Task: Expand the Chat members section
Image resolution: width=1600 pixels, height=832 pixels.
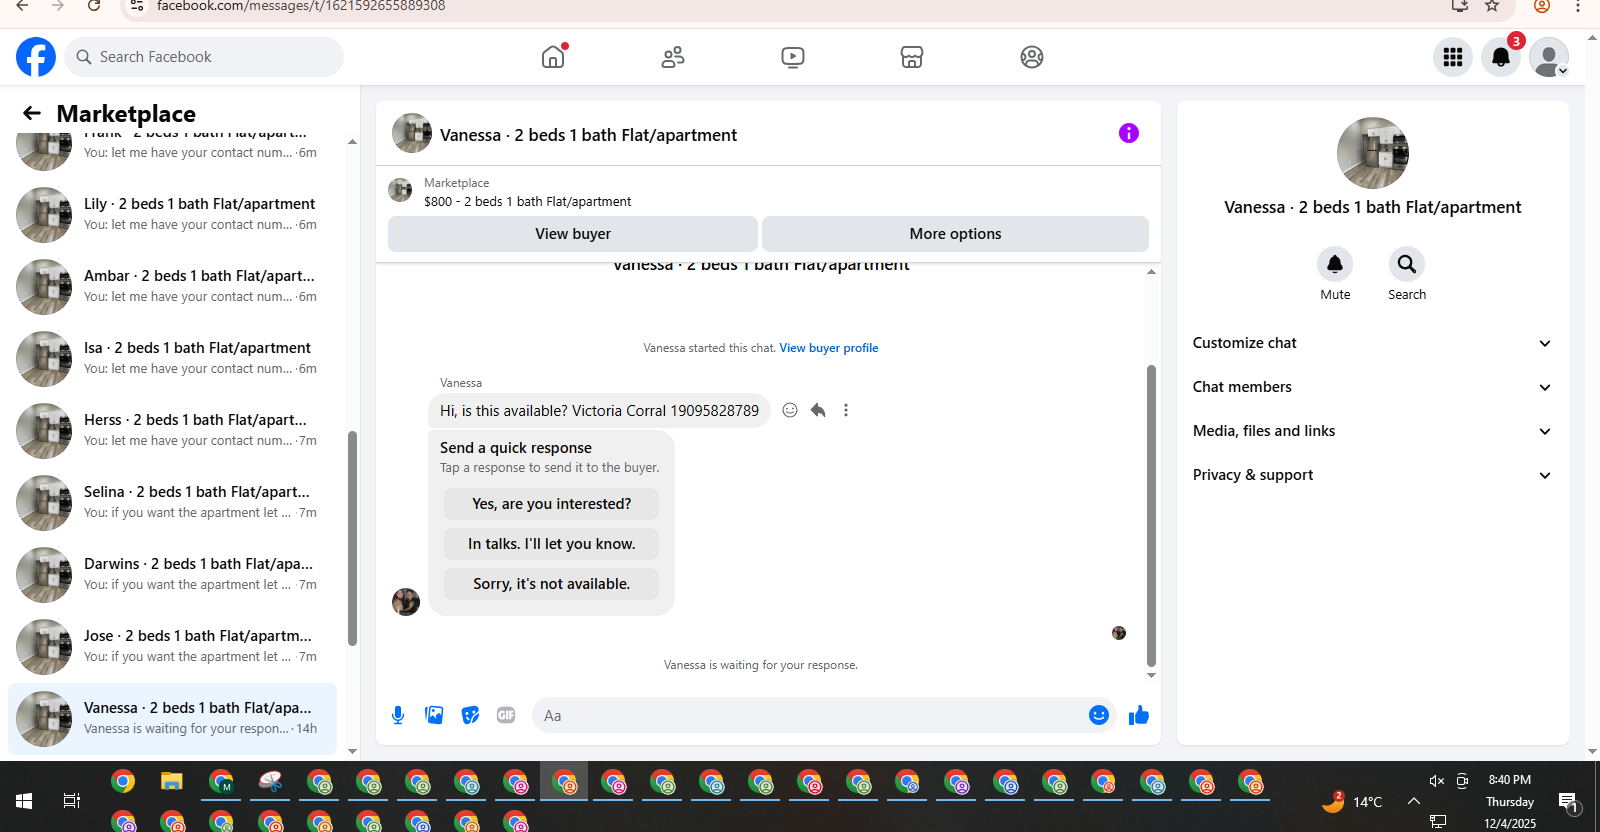Action: point(1372,387)
